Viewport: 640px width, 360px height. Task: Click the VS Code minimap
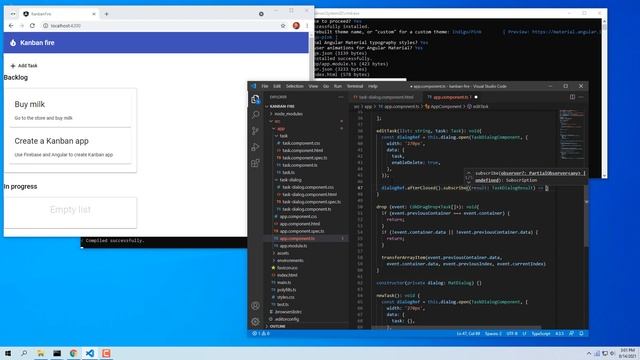[x=571, y=135]
